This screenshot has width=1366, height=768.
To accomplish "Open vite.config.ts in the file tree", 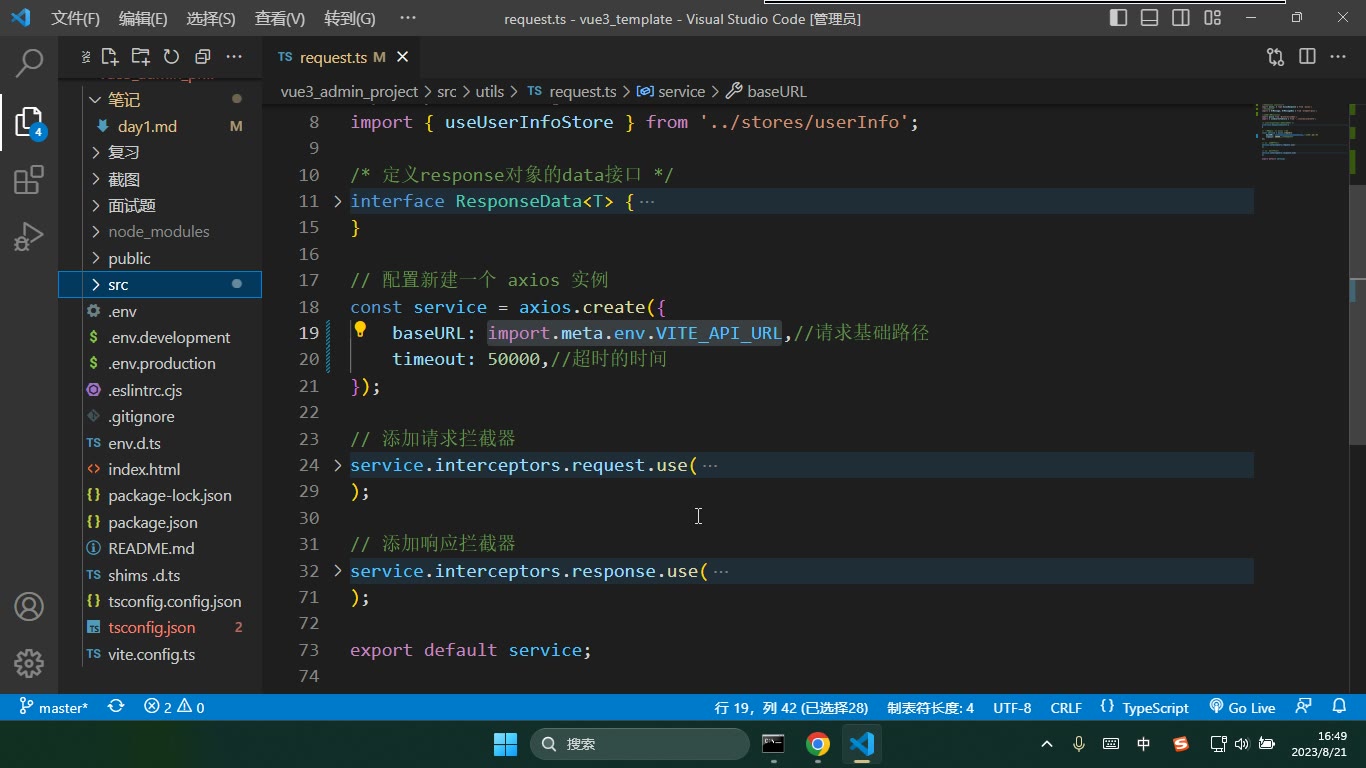I will point(160,654).
